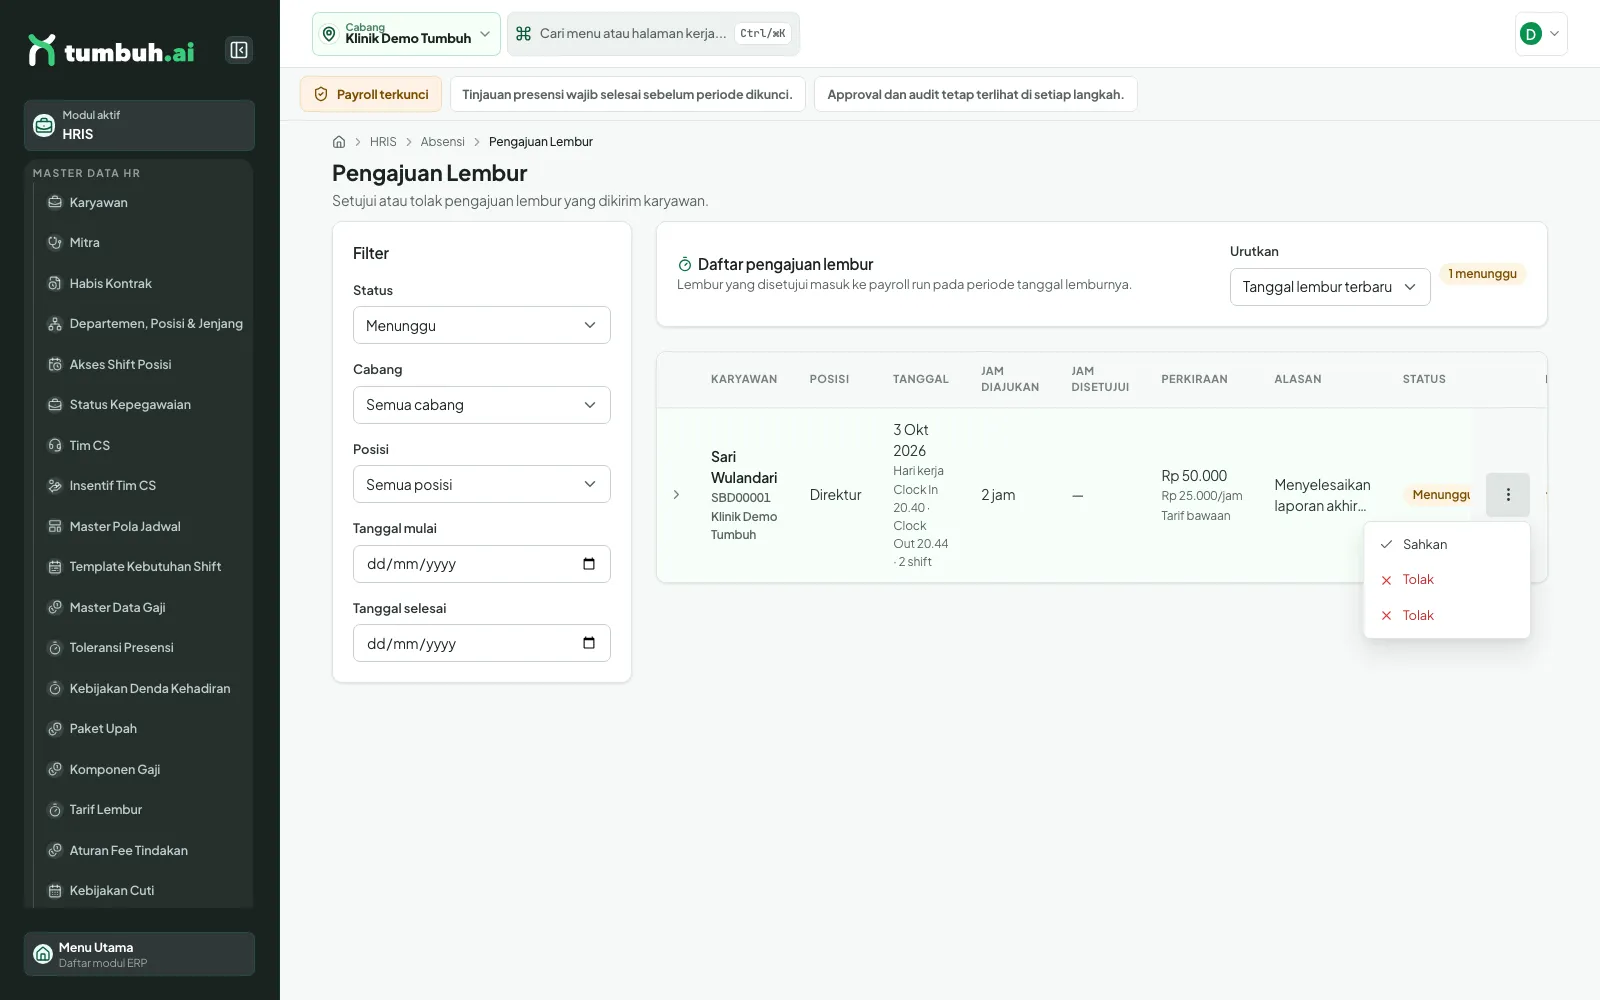Choose Sahkan from the action menu
1600x1000 pixels.
click(x=1447, y=545)
